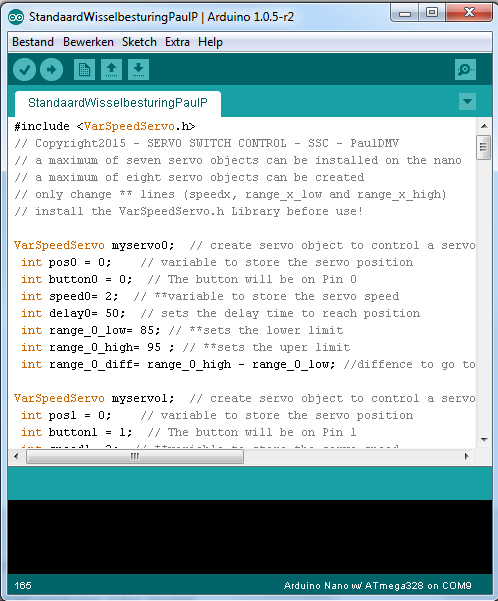Viewport: 498px width, 601px height.
Task: Open the Sketch menu
Action: pos(139,42)
